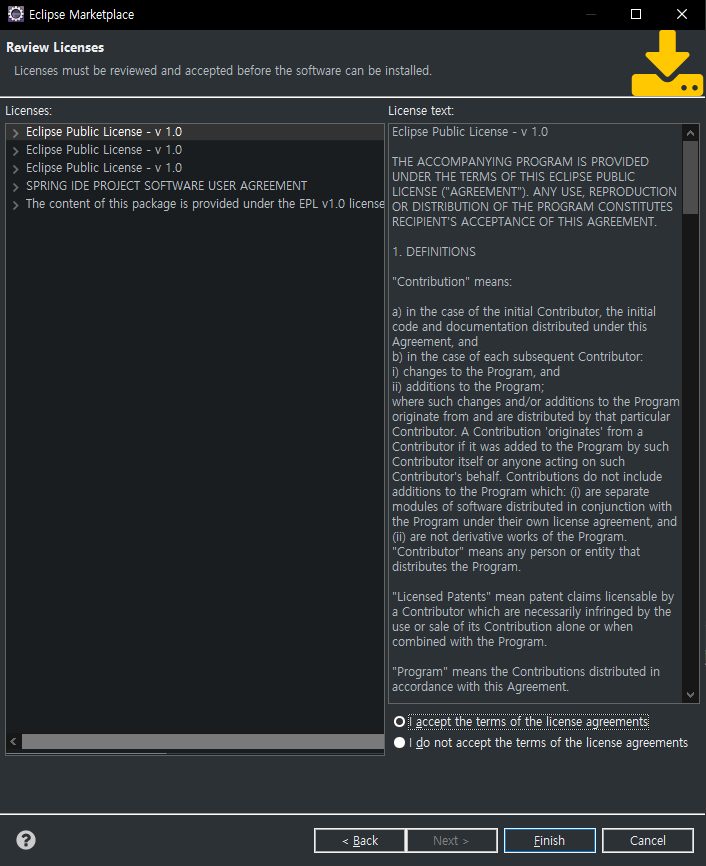Select "I do not accept" radio button

click(x=399, y=743)
